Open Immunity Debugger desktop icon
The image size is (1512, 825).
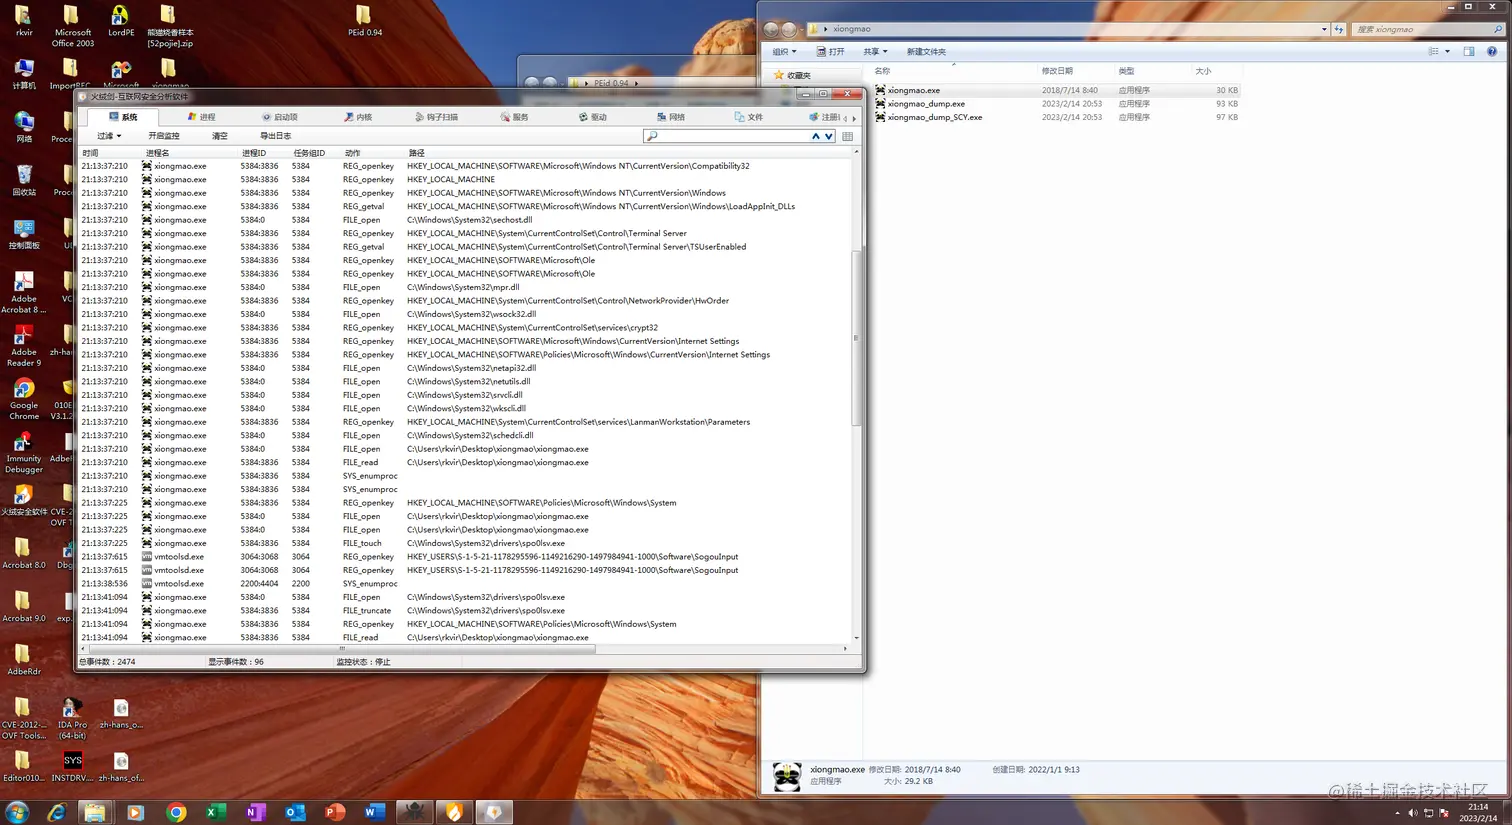tap(23, 453)
